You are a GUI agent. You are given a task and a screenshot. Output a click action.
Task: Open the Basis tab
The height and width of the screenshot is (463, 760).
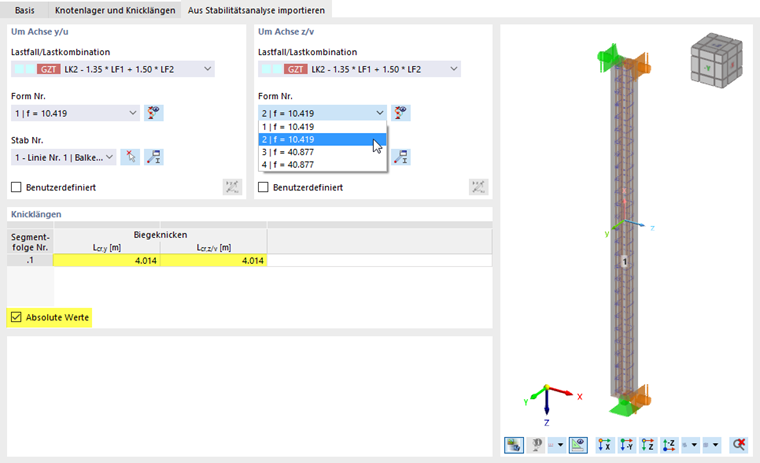(24, 10)
